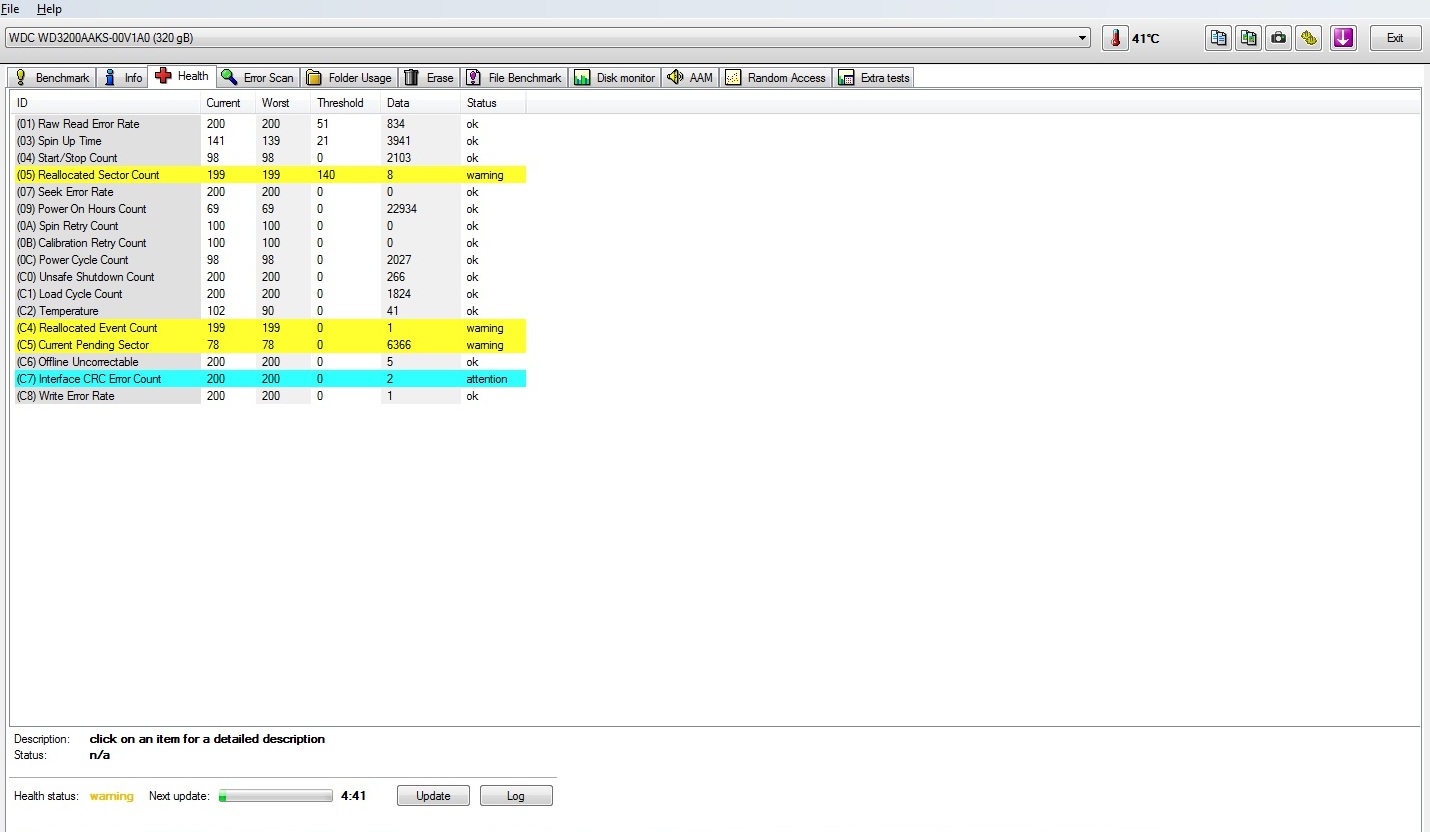Select the Reallocated Sector Count row

pyautogui.click(x=99, y=175)
